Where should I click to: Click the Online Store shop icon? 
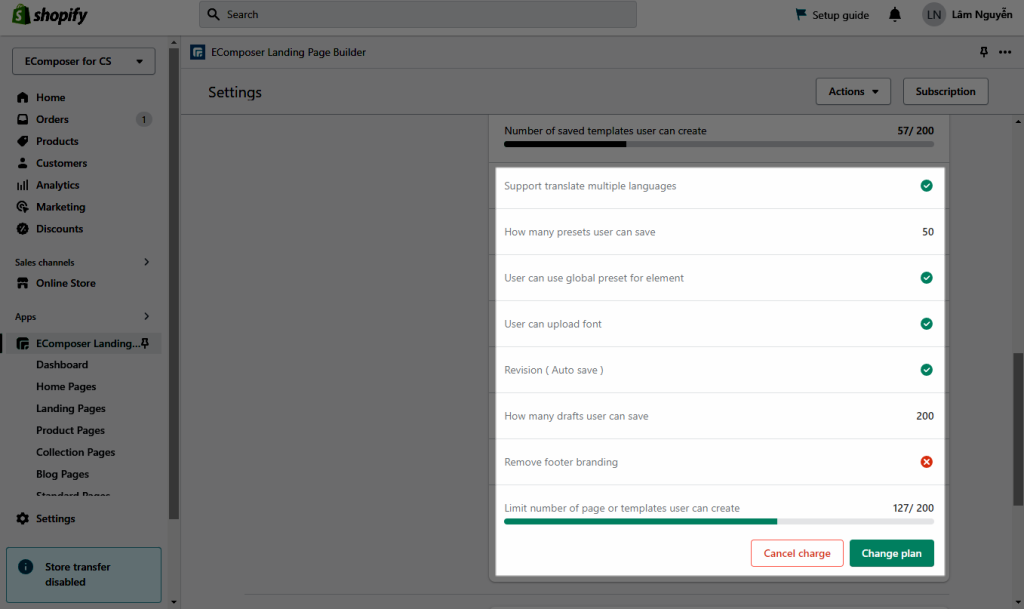pyautogui.click(x=23, y=283)
